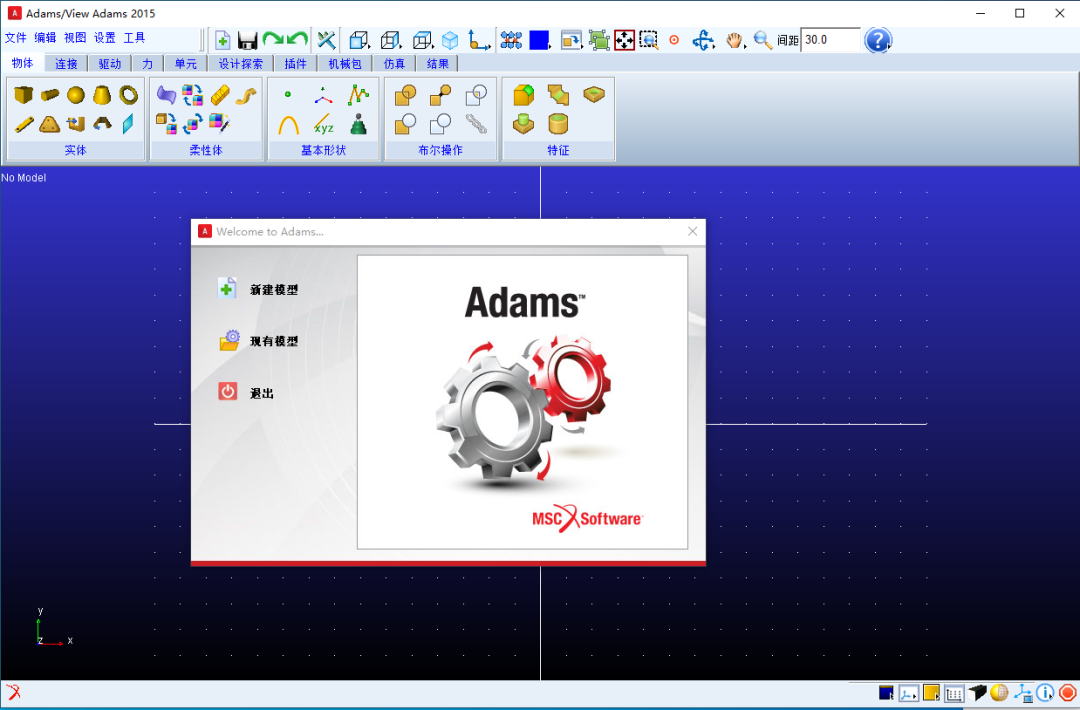1080x710 pixels.
Task: Click the save database icon
Action: pos(247,40)
